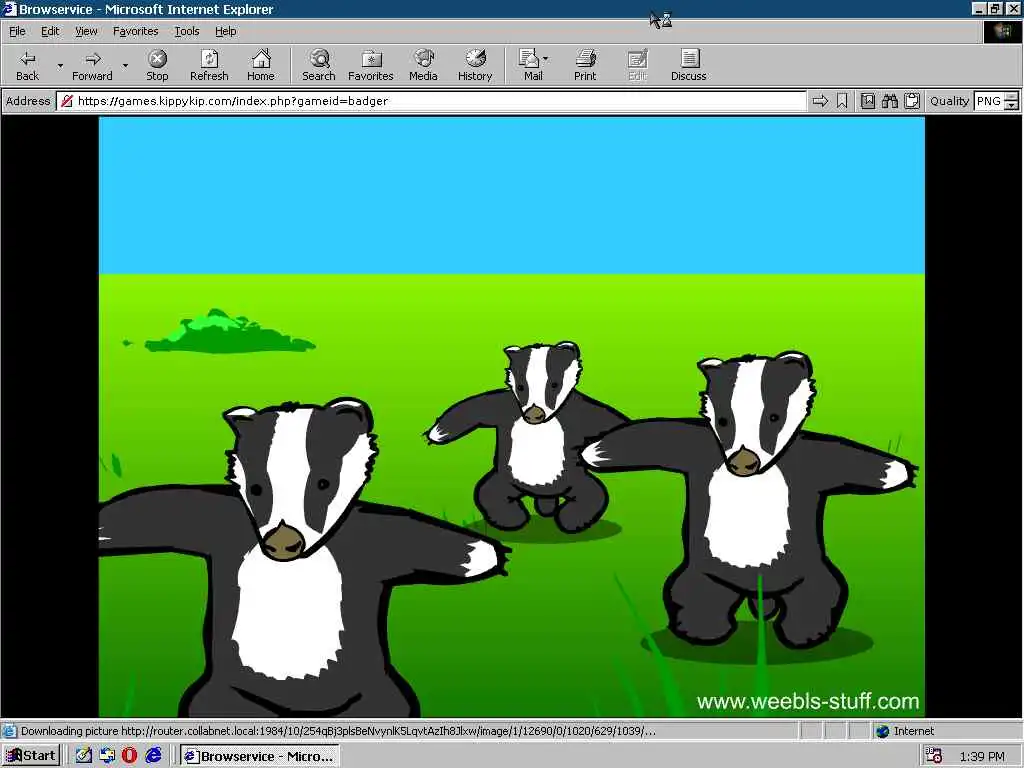Click the Show Desktop quick launch icon
Image resolution: width=1024 pixels, height=768 pixels.
click(107, 756)
